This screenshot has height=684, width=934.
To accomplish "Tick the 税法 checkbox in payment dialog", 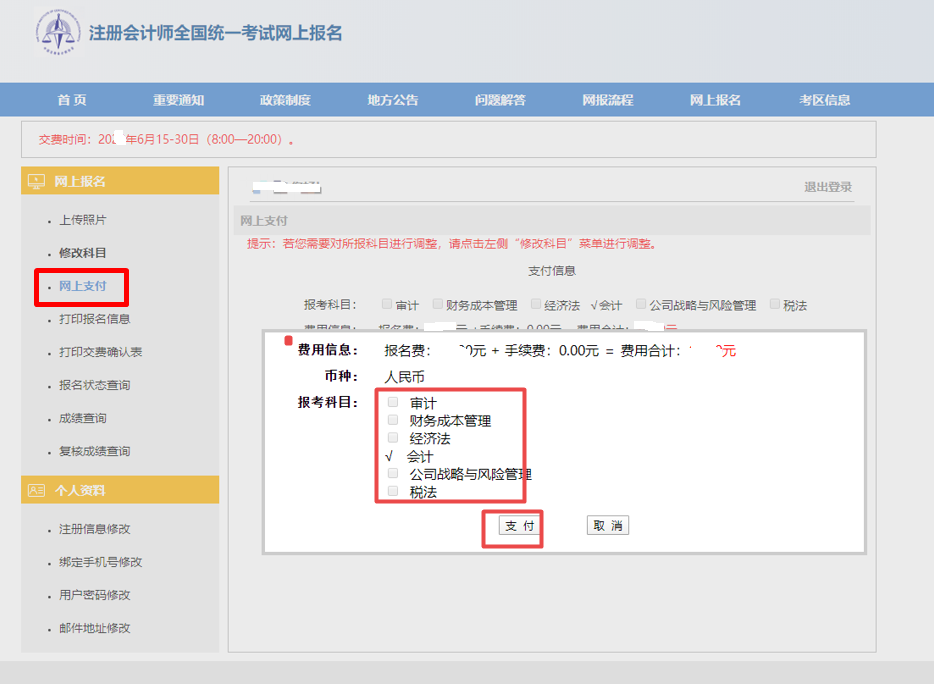I will click(393, 491).
